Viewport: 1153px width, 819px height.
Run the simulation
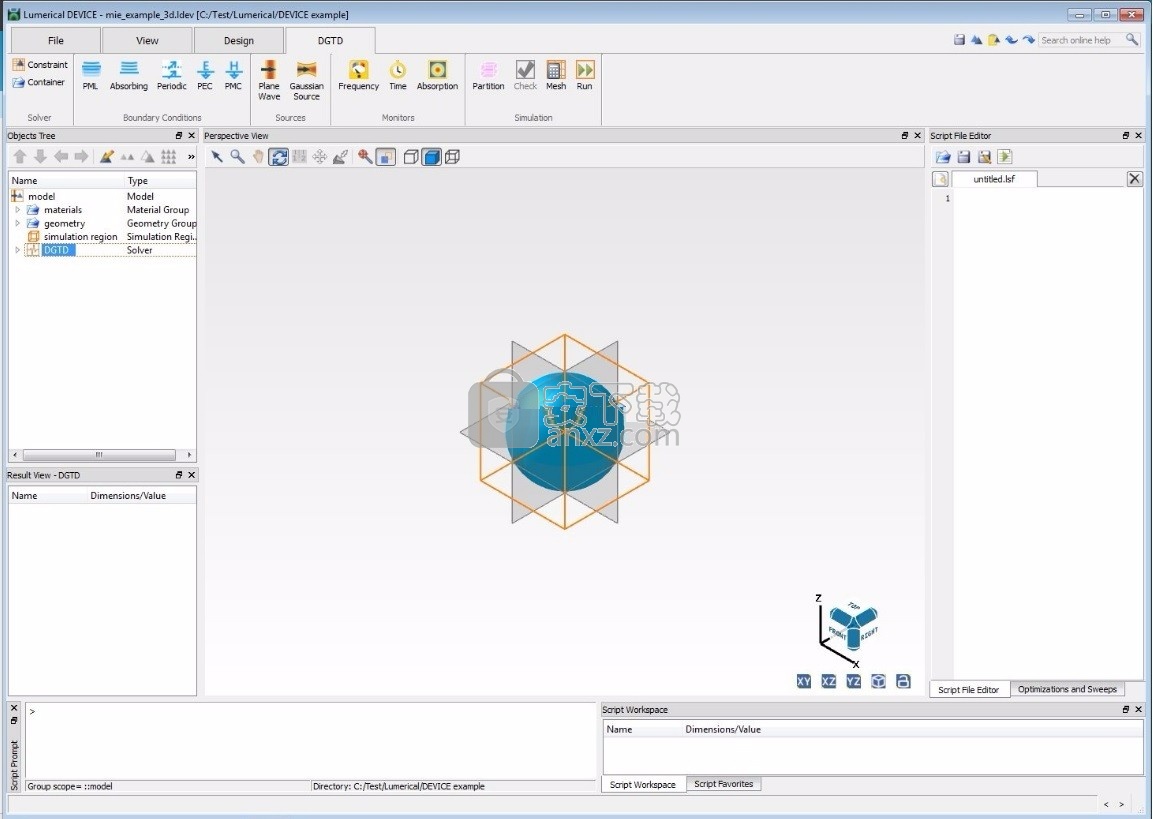(585, 76)
